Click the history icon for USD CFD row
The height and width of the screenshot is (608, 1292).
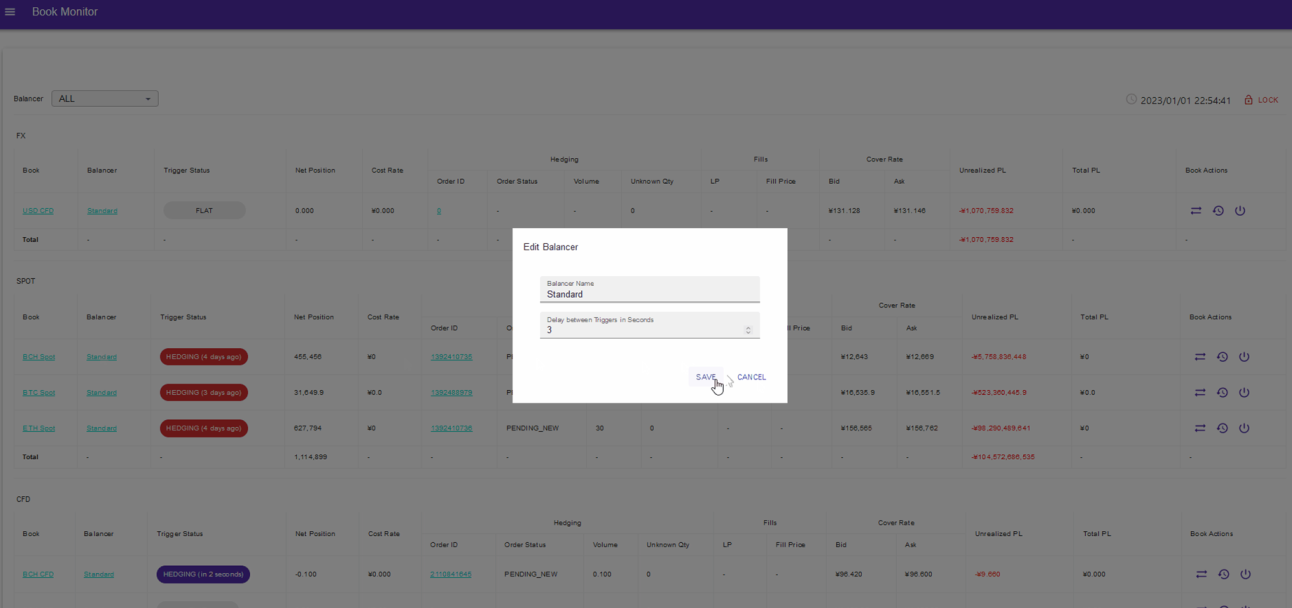click(1218, 211)
